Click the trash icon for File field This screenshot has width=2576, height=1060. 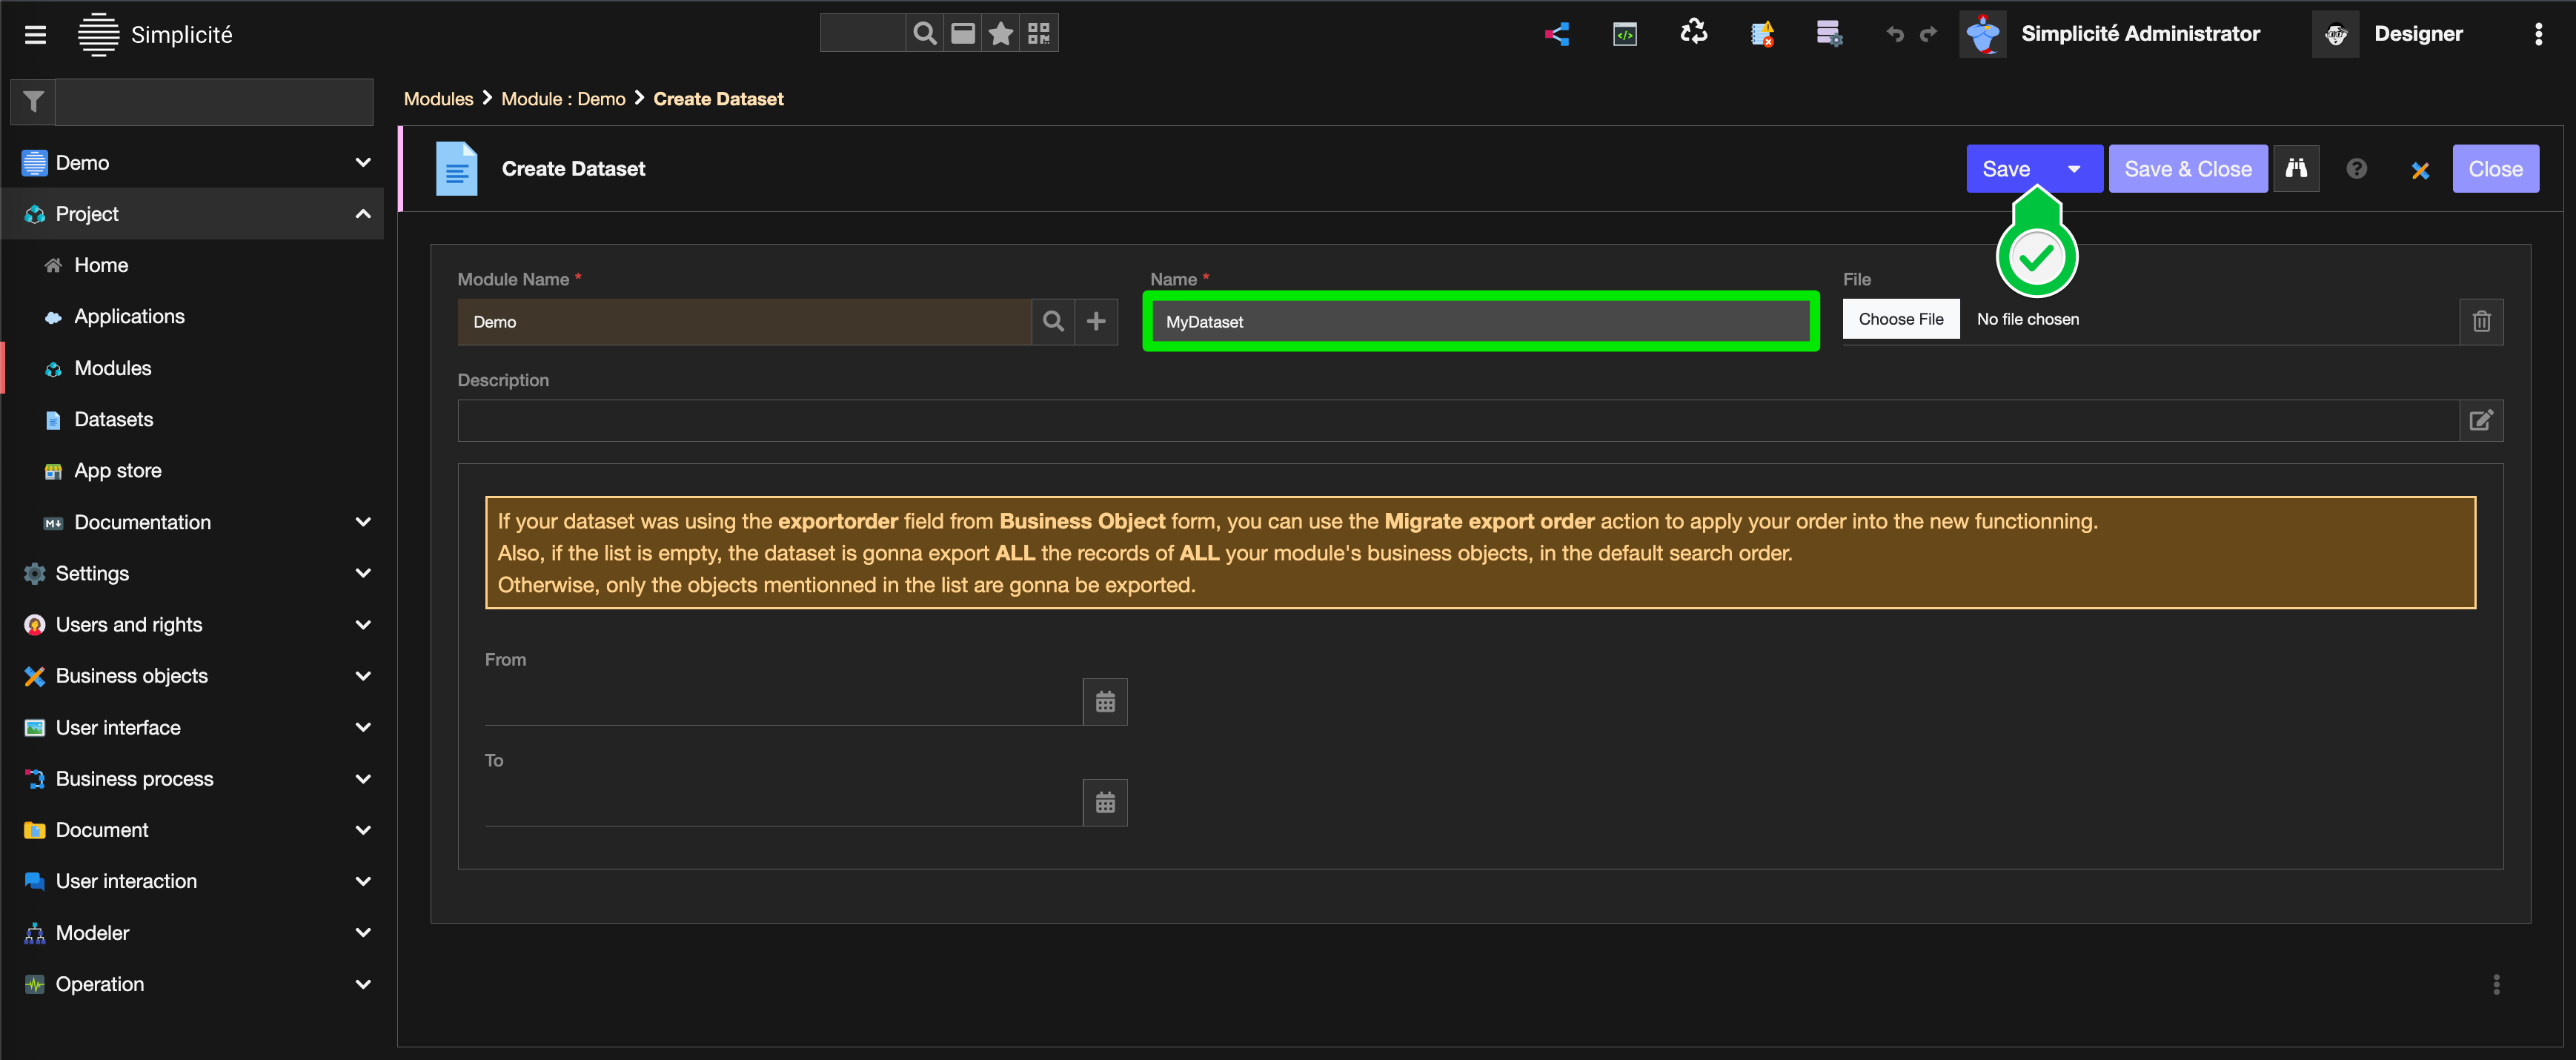(2481, 321)
